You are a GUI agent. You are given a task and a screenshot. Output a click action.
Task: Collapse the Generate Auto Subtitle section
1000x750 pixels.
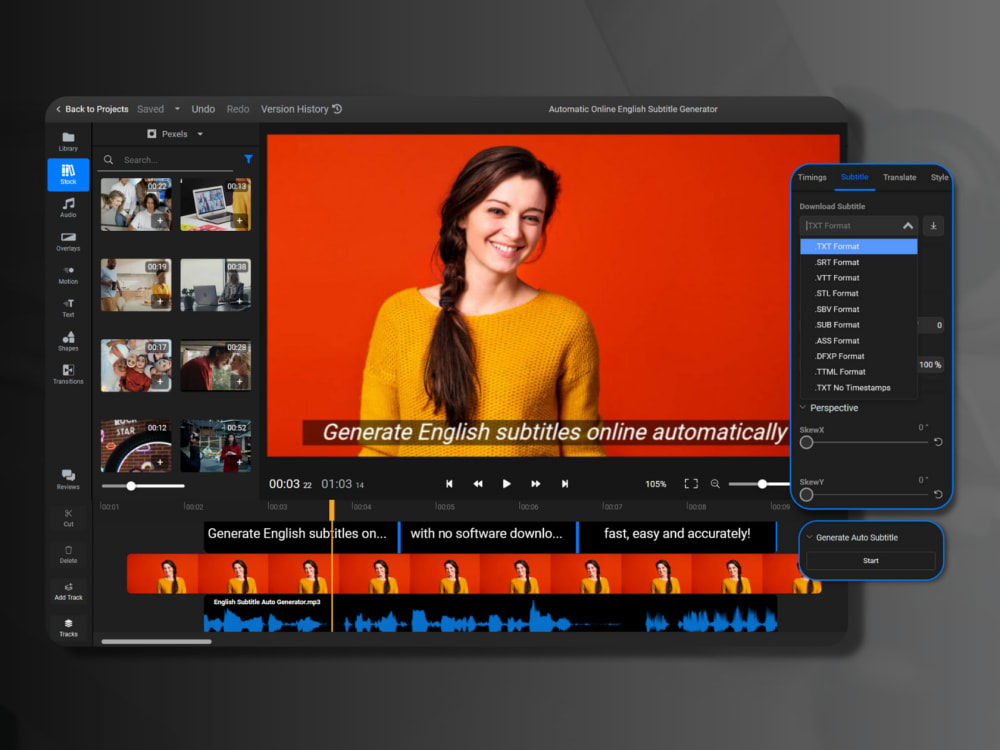click(x=809, y=538)
